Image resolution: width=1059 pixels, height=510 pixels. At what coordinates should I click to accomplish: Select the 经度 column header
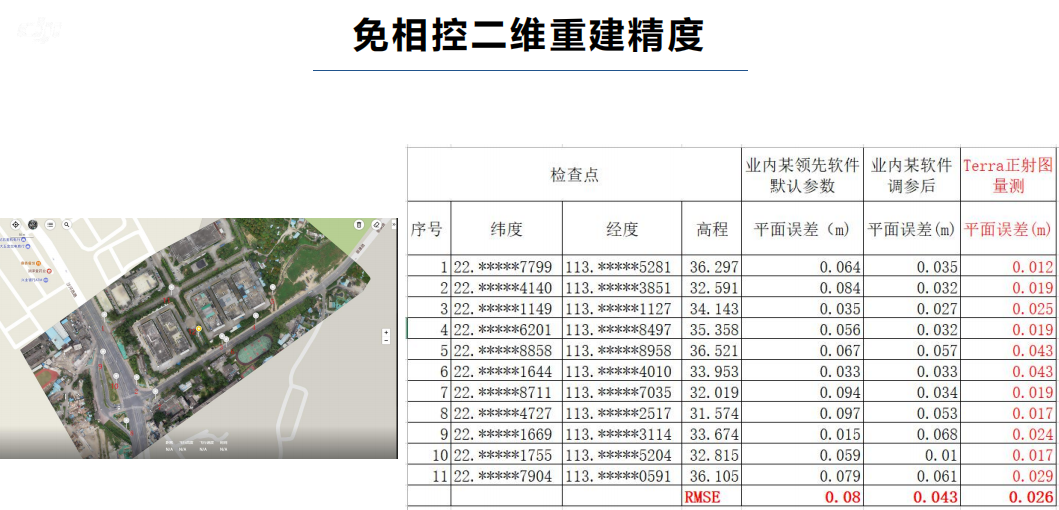point(622,228)
